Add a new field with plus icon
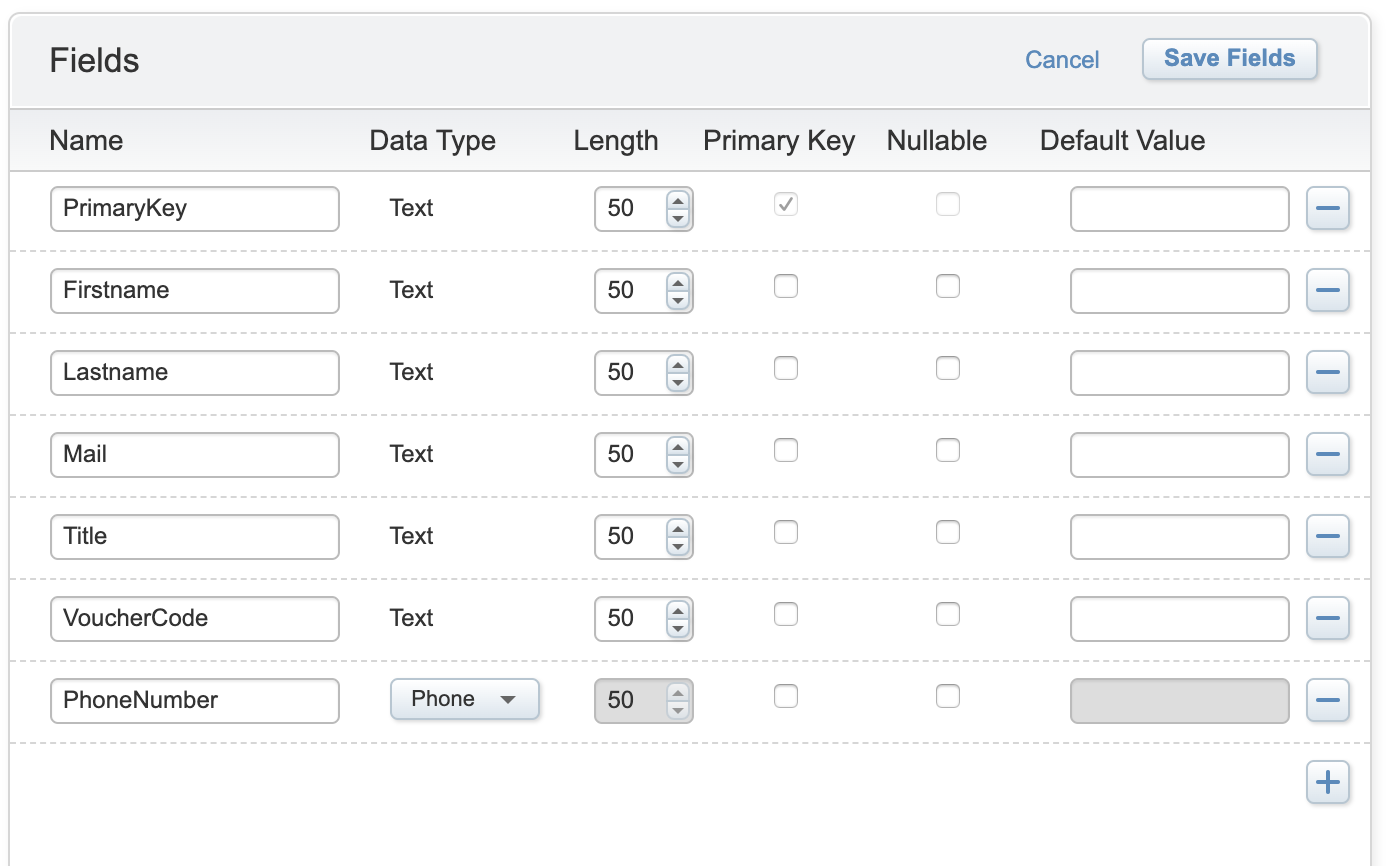The height and width of the screenshot is (866, 1388). point(1328,783)
